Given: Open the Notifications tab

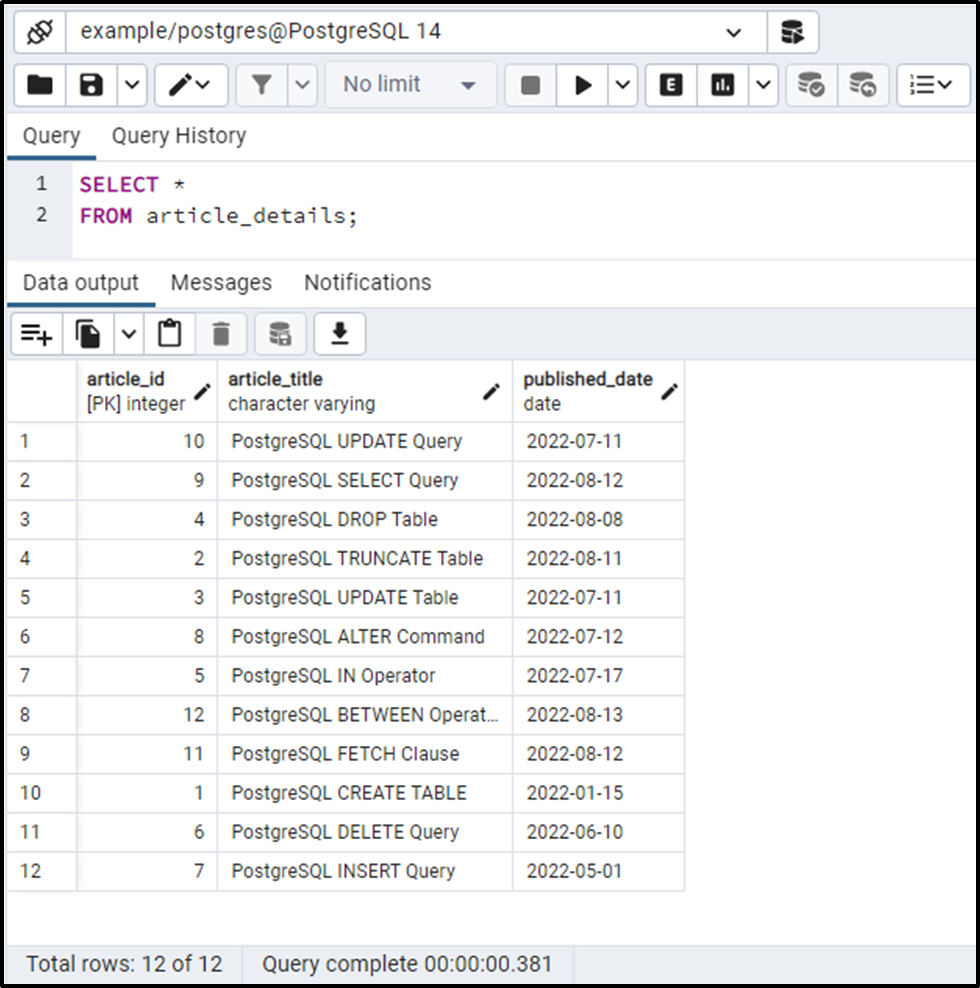Looking at the screenshot, I should coord(367,283).
